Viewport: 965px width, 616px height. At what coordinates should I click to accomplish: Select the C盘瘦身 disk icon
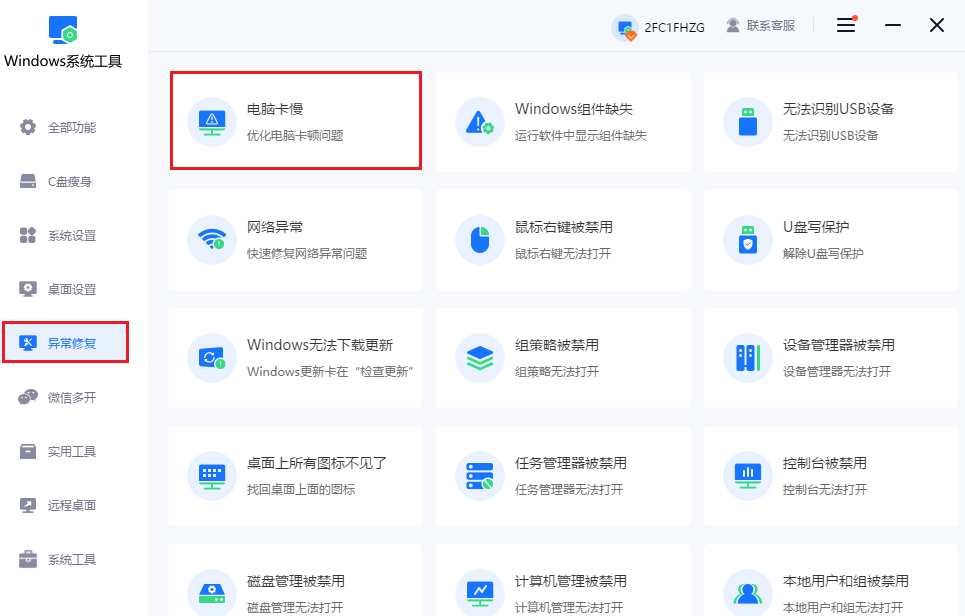[x=28, y=181]
